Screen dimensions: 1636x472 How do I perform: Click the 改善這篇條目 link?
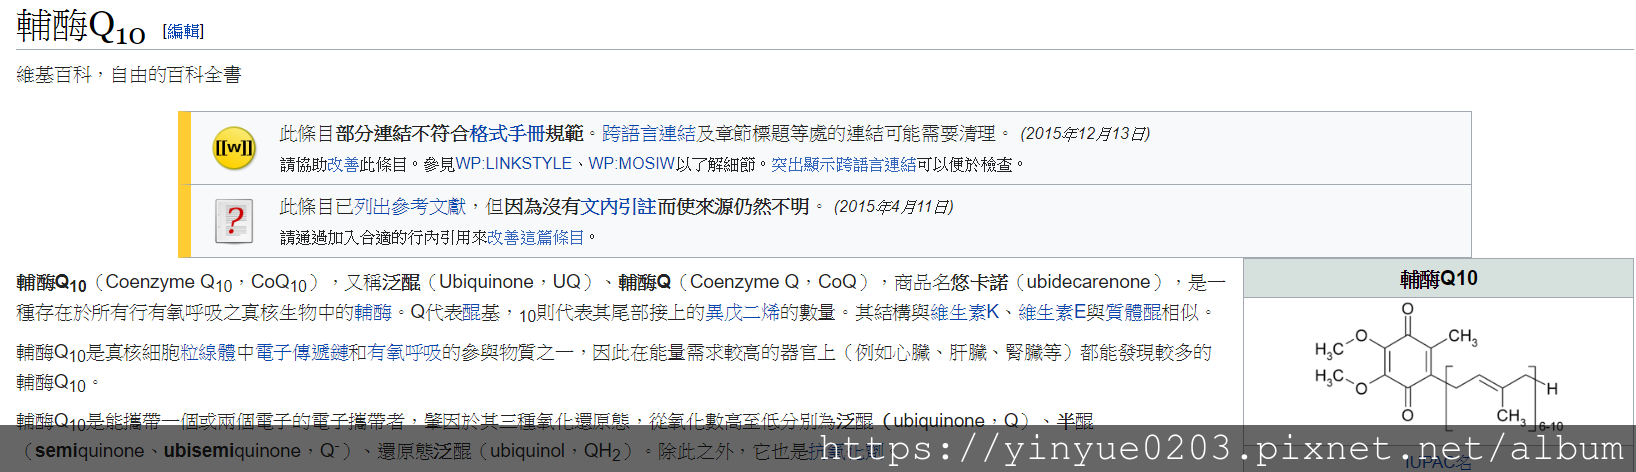point(536,237)
